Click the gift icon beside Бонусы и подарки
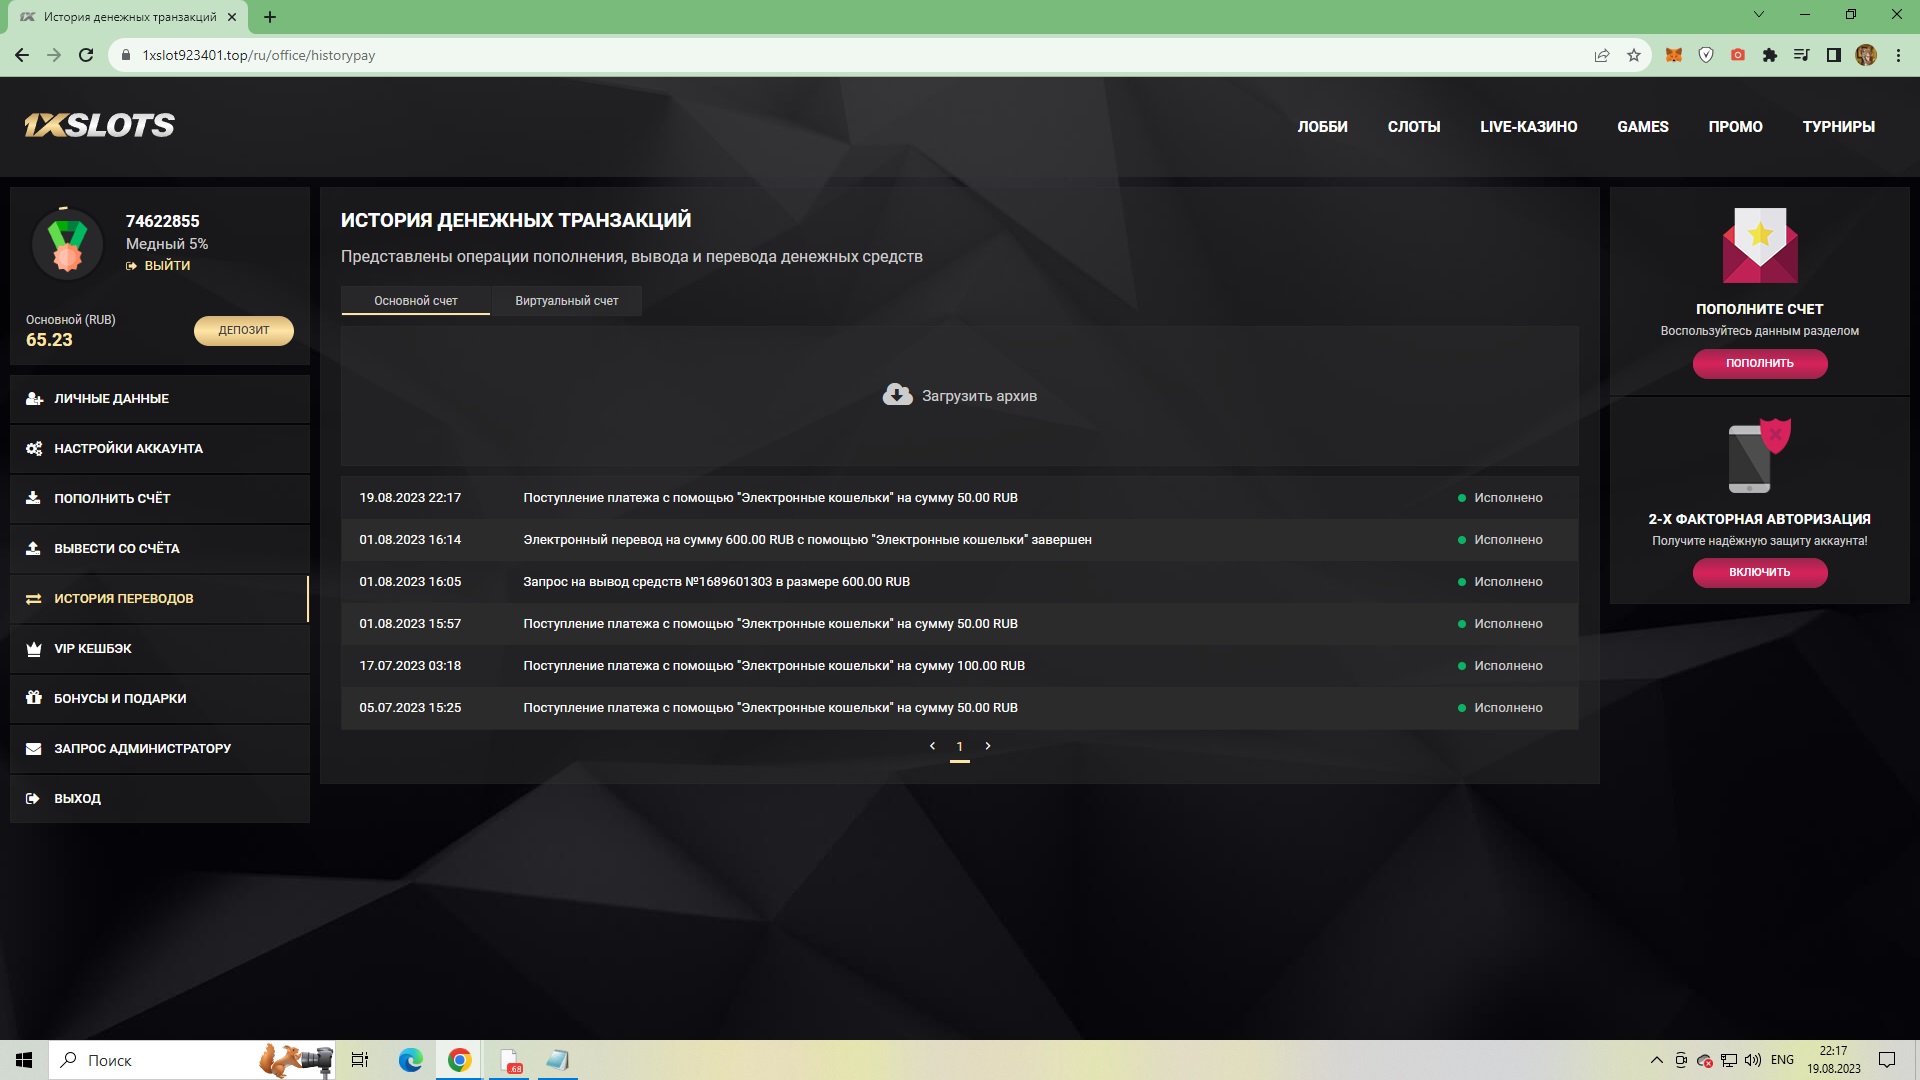The image size is (1920, 1080). [34, 698]
